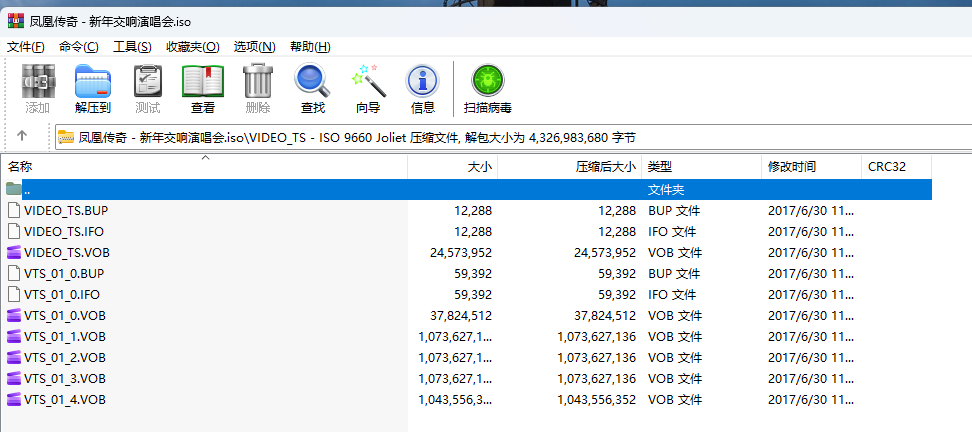Click the archive path address field

513,138
